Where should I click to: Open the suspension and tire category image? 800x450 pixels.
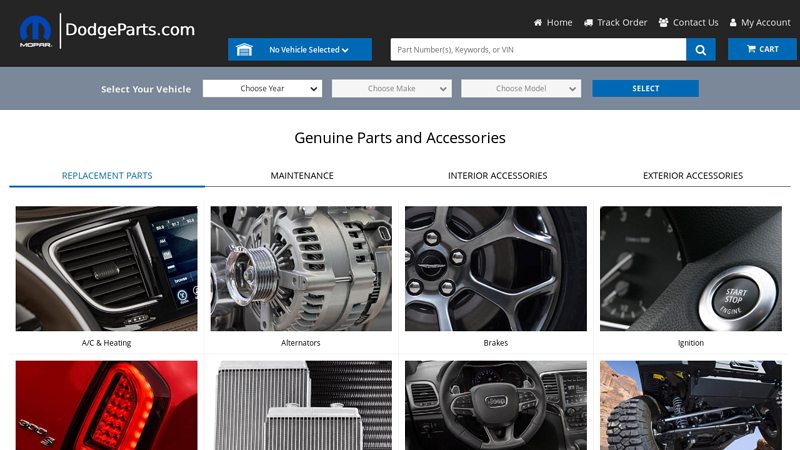tap(691, 406)
